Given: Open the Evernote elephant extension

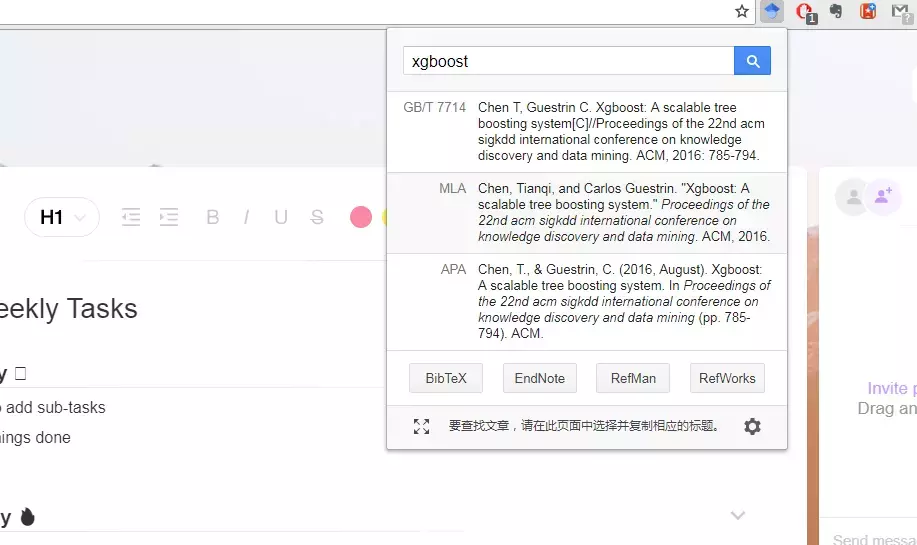Looking at the screenshot, I should (x=836, y=11).
